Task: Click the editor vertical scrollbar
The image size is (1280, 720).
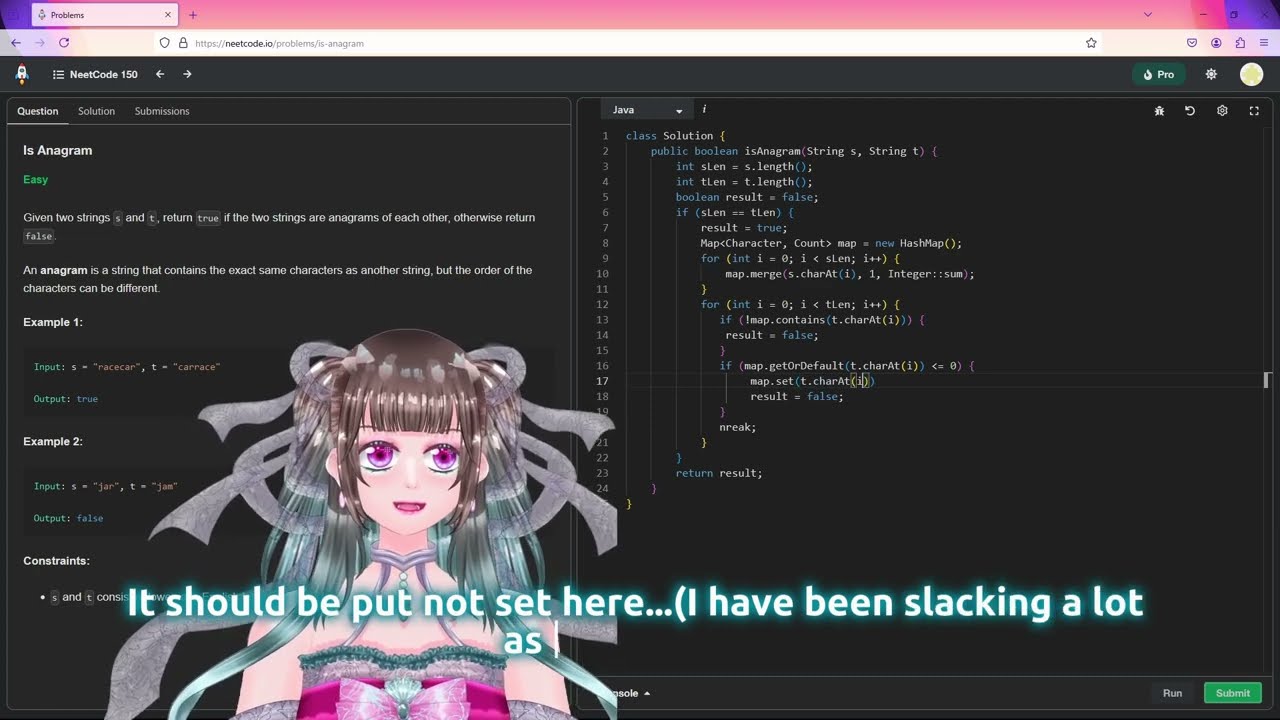Action: 1267,380
